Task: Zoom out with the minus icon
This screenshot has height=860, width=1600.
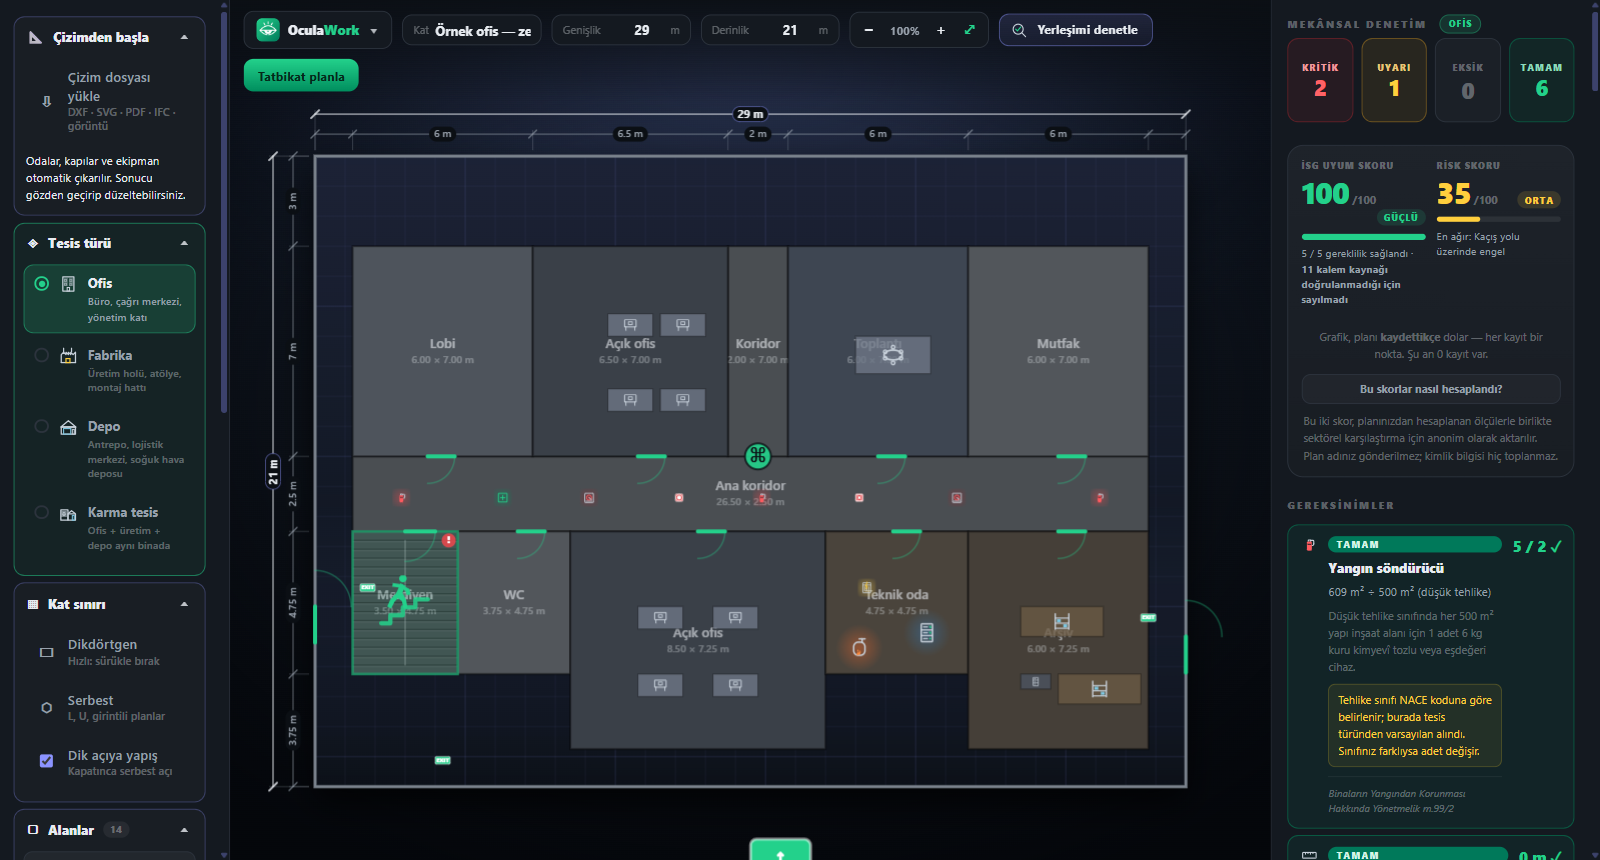Action: [868, 30]
